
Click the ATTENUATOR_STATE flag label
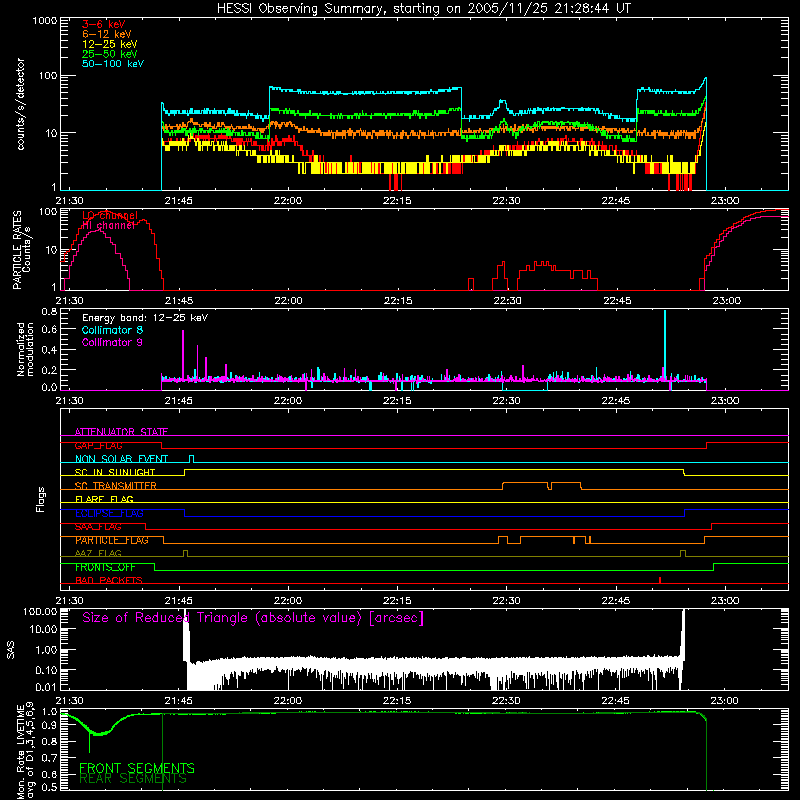tap(121, 432)
